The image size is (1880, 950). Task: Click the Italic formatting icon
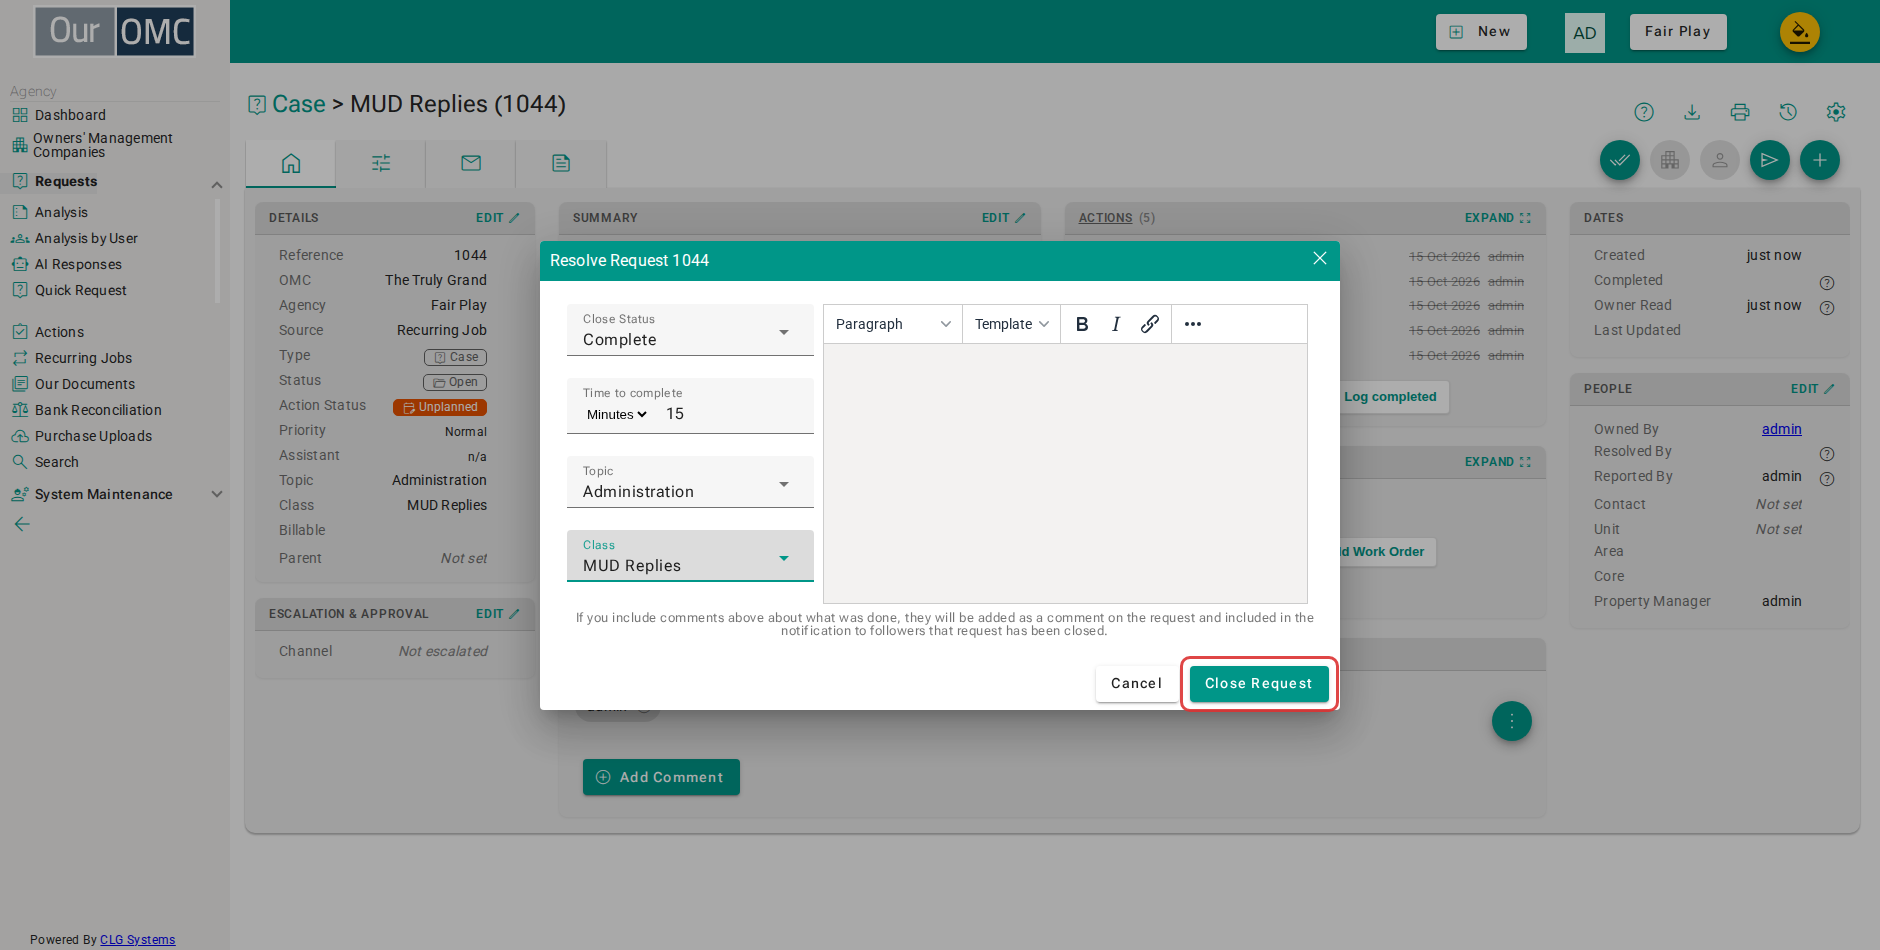tap(1116, 324)
